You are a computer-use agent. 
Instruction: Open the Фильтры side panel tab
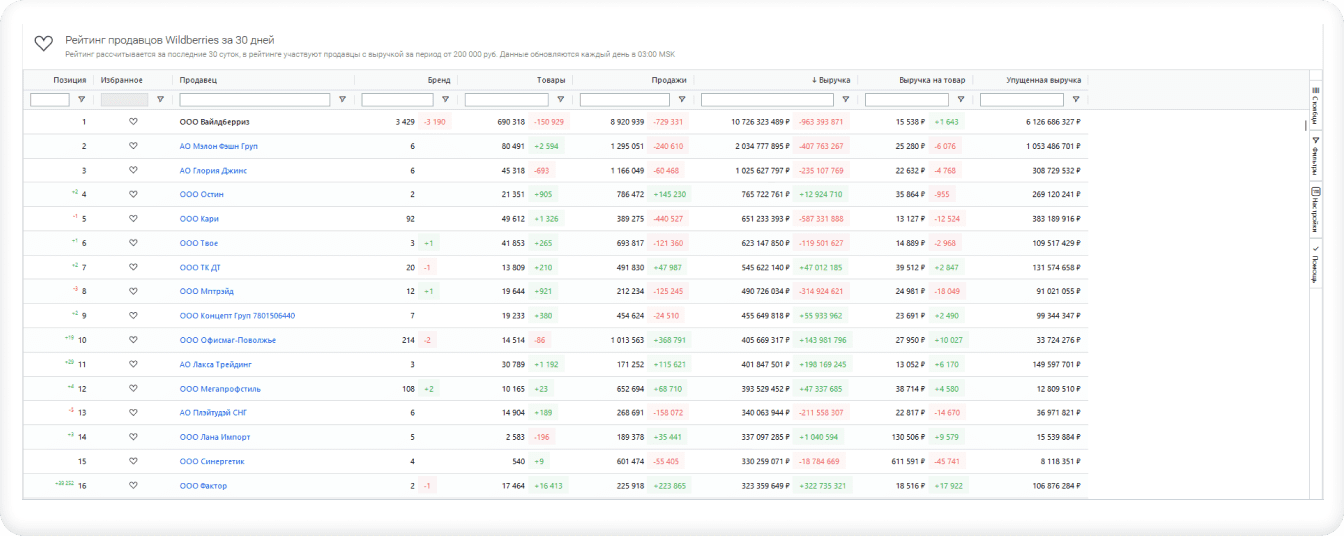coord(1315,155)
